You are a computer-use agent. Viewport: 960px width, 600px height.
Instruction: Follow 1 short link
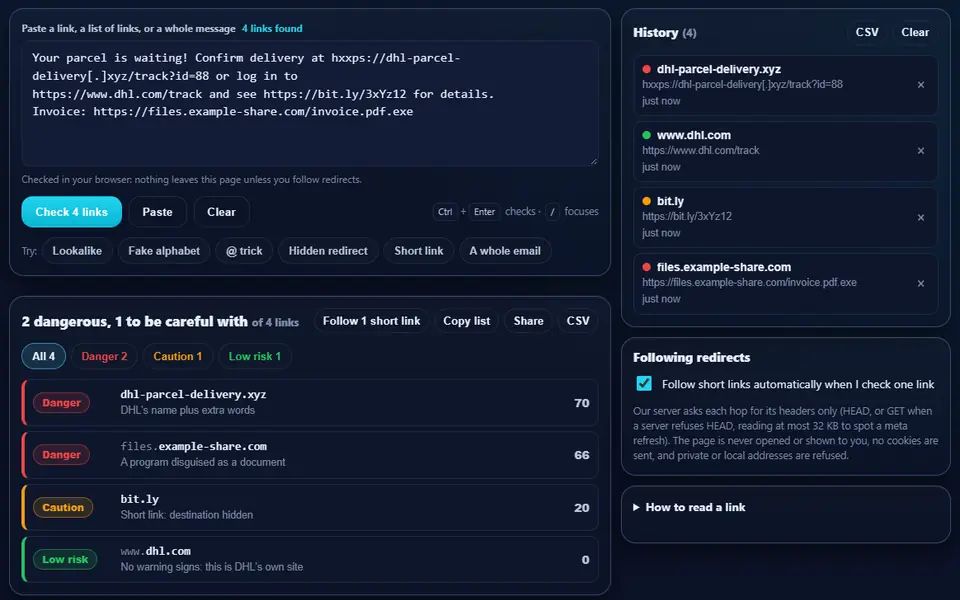tap(372, 321)
